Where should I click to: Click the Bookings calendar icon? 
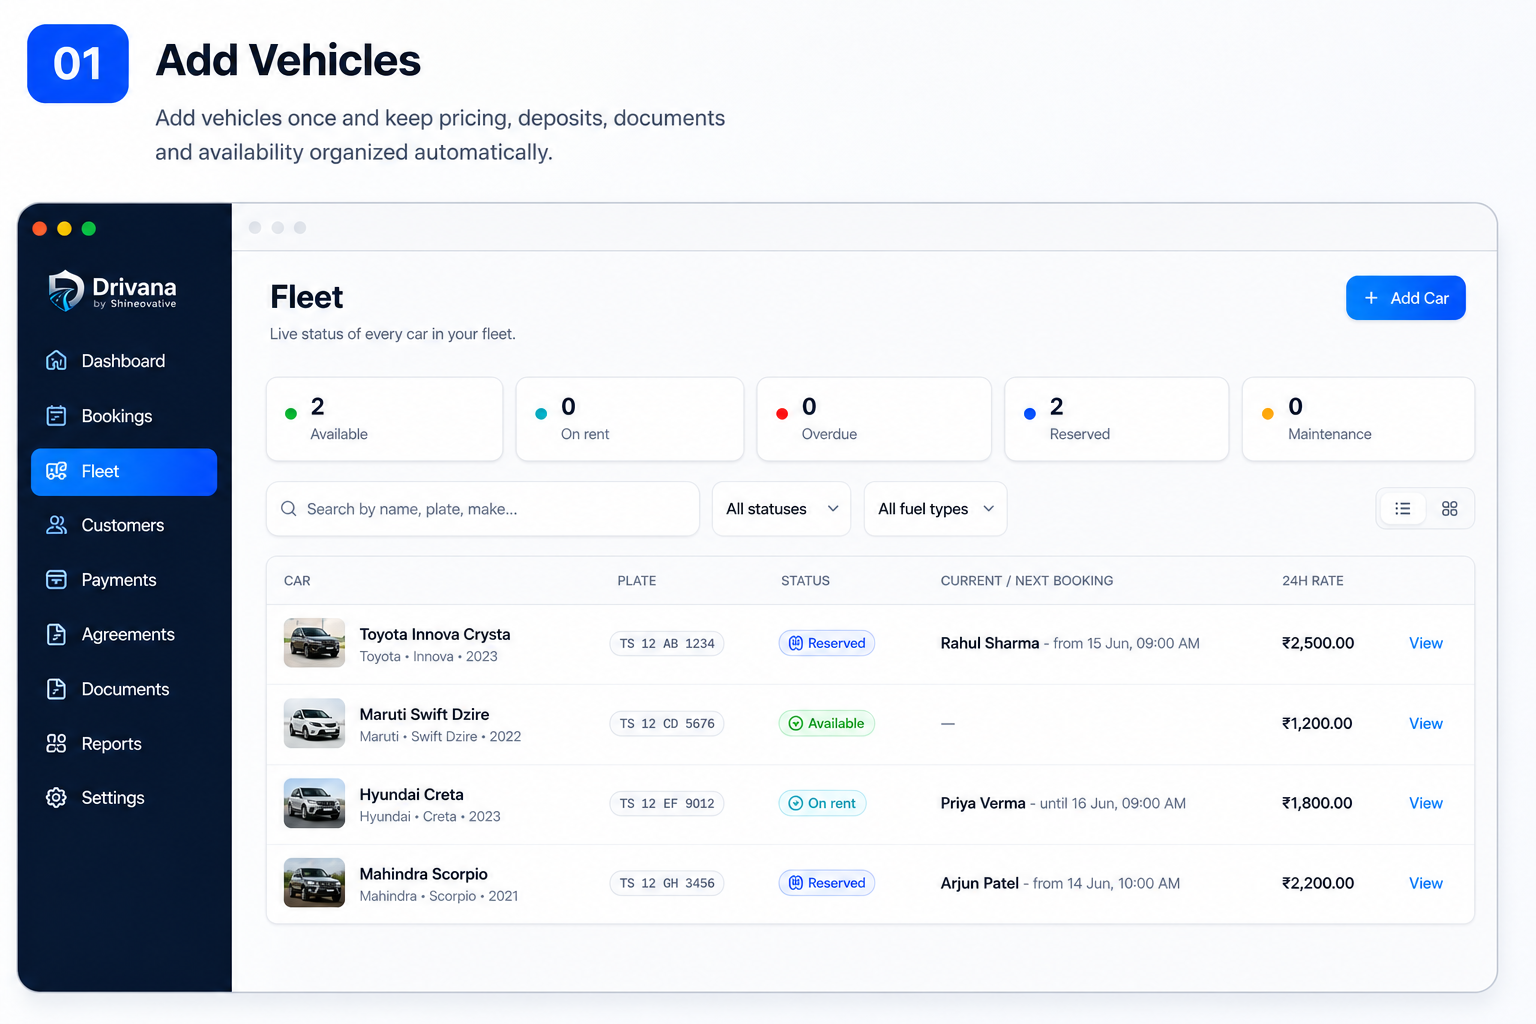pos(57,416)
